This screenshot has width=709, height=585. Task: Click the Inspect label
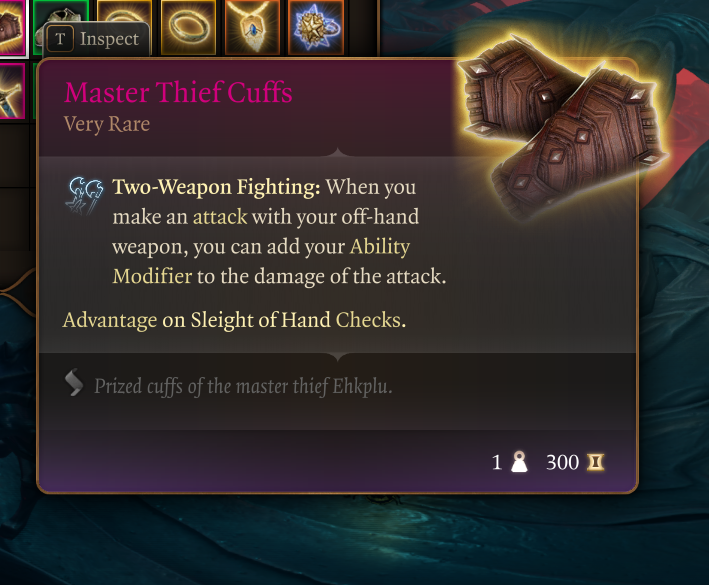(109, 39)
